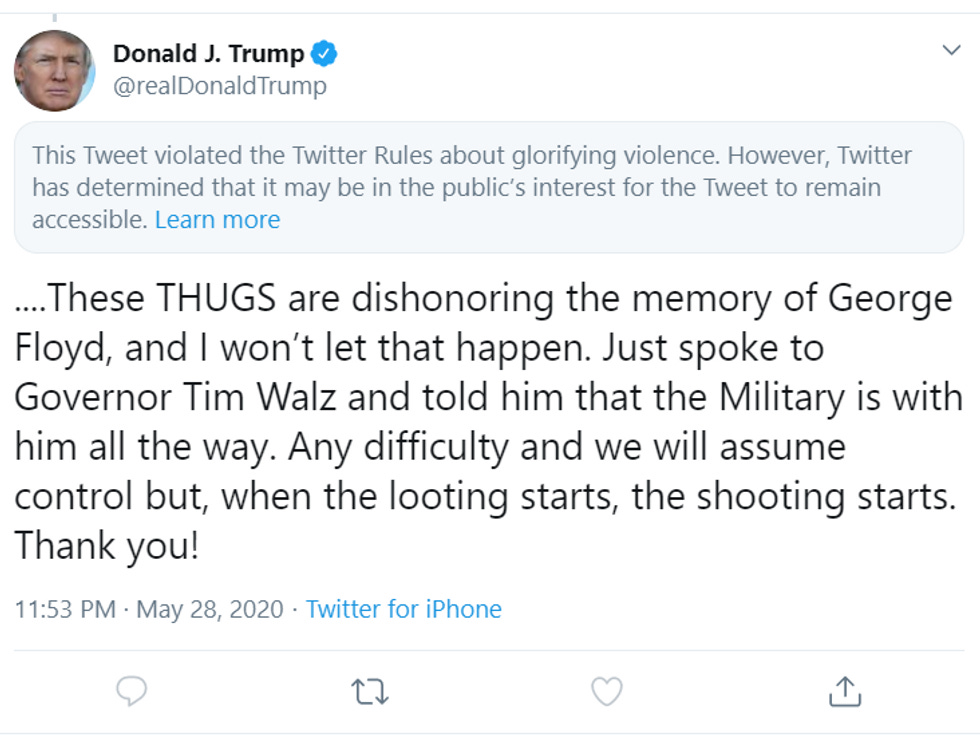Click the verified badge next to Donald J. Trump

coord(323,55)
